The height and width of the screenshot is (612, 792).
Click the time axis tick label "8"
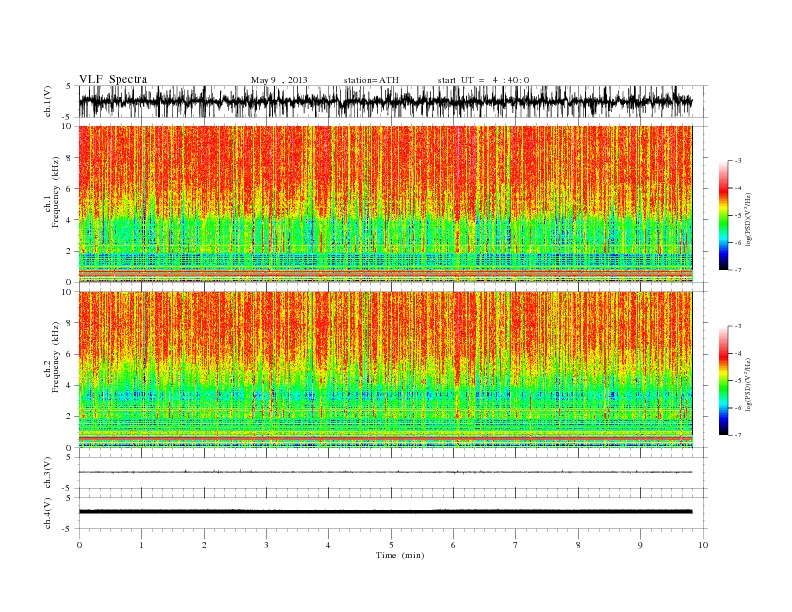point(578,545)
